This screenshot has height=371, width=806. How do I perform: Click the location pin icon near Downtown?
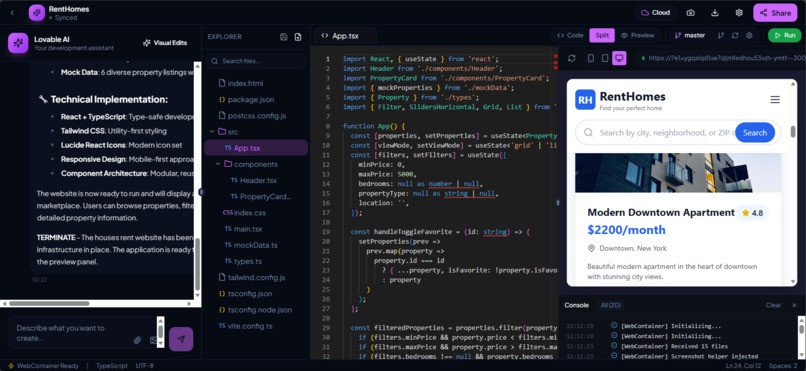coord(591,248)
